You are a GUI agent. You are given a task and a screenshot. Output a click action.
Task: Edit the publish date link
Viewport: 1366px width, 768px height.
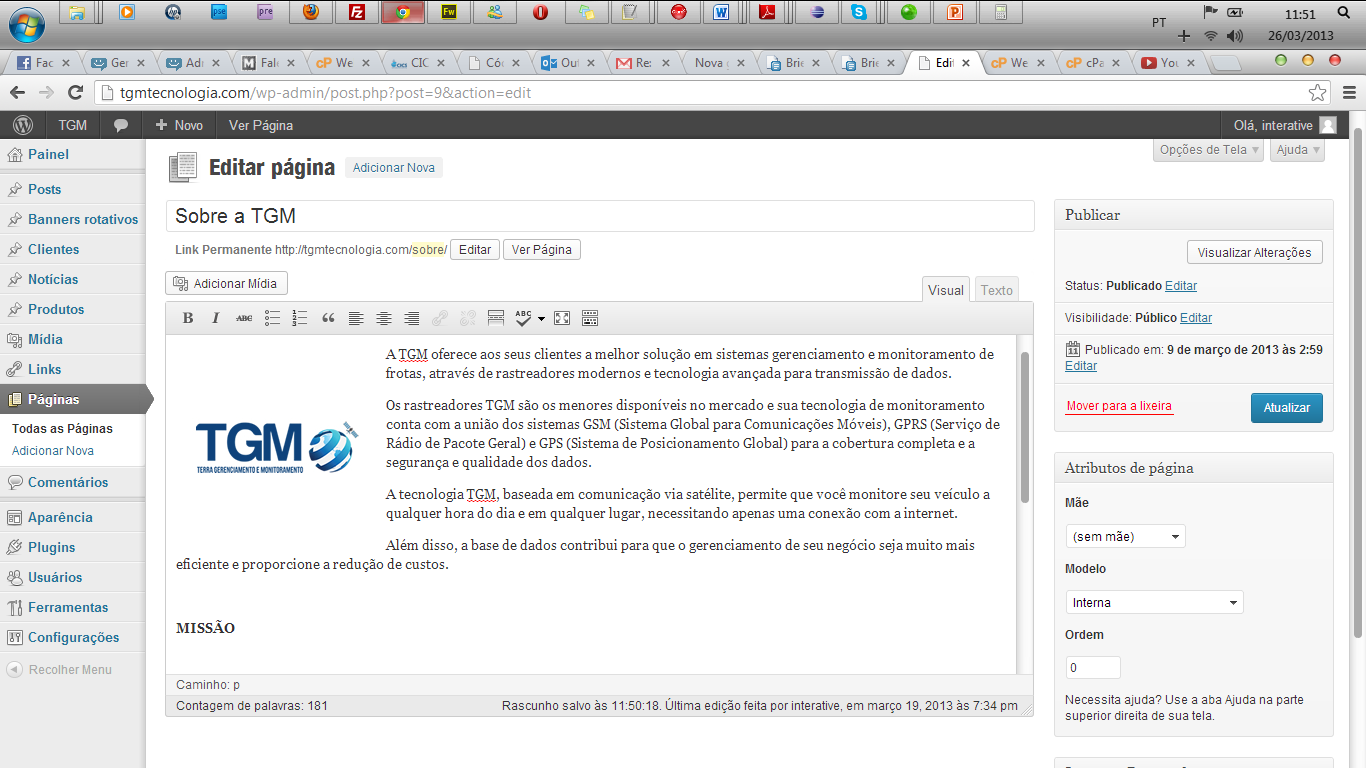pyautogui.click(x=1081, y=366)
